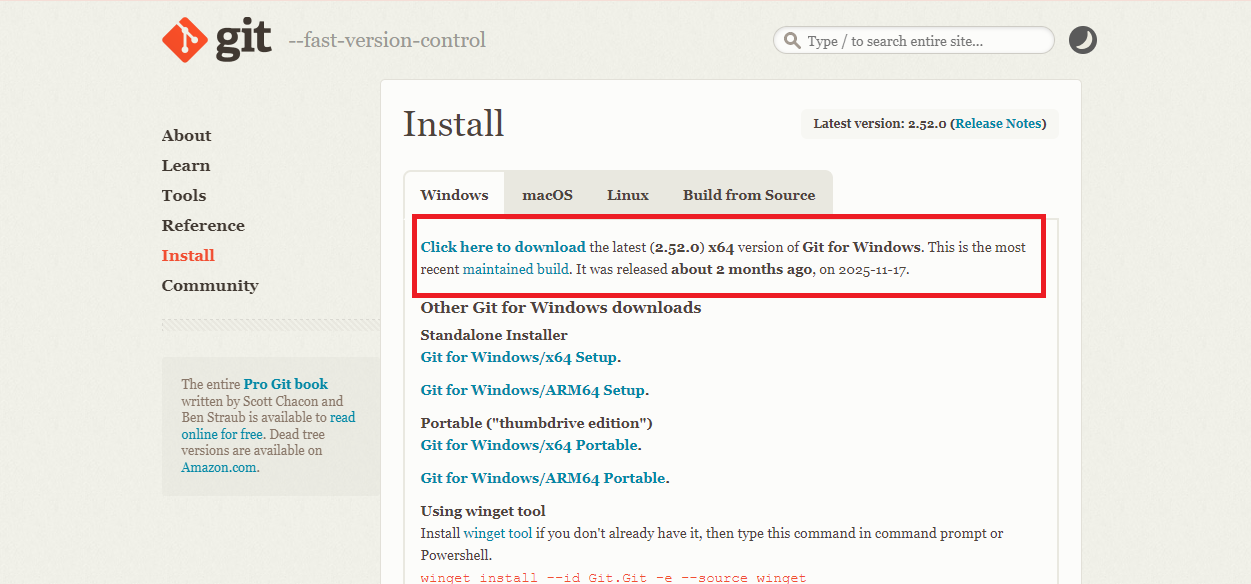Download Git for Windows/ARM64 Portable
This screenshot has height=584, width=1251.
pos(543,478)
